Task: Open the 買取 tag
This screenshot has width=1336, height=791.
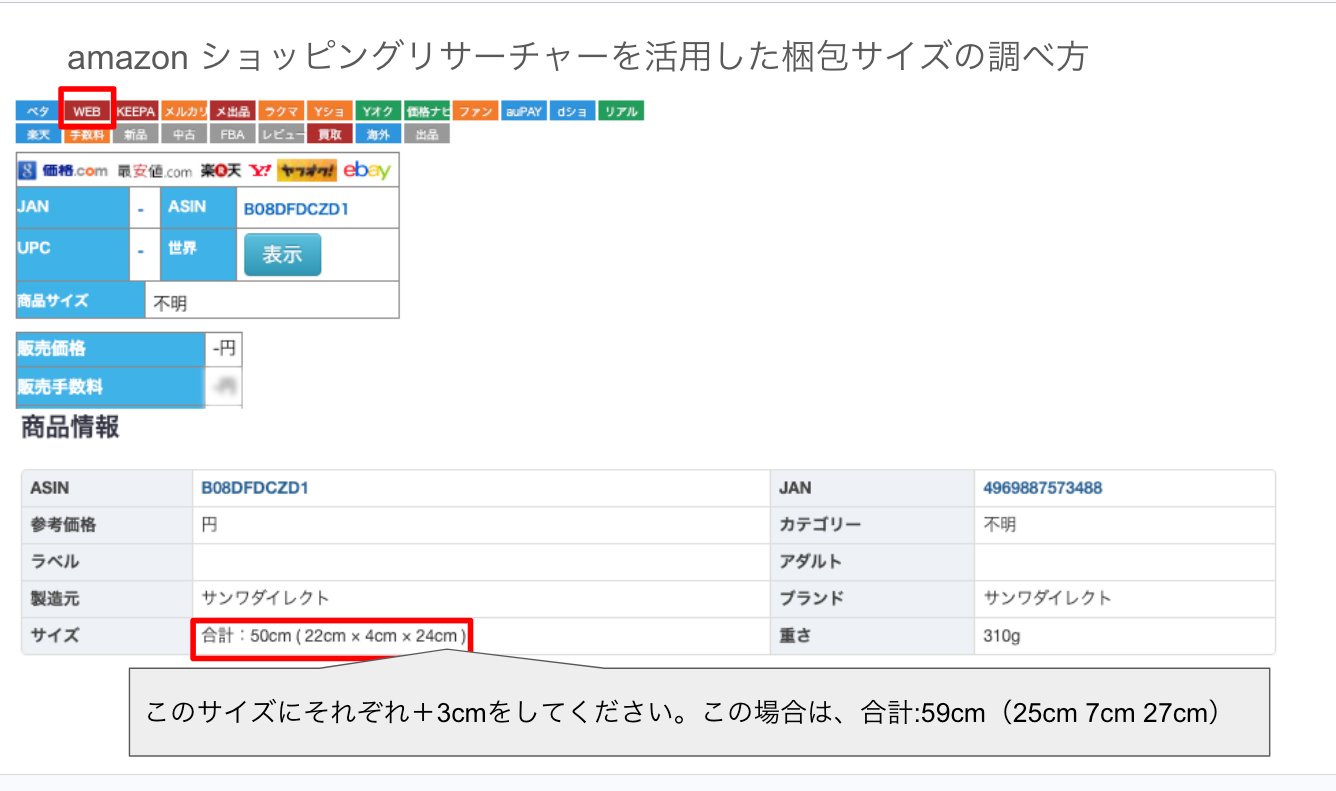Action: pyautogui.click(x=329, y=134)
